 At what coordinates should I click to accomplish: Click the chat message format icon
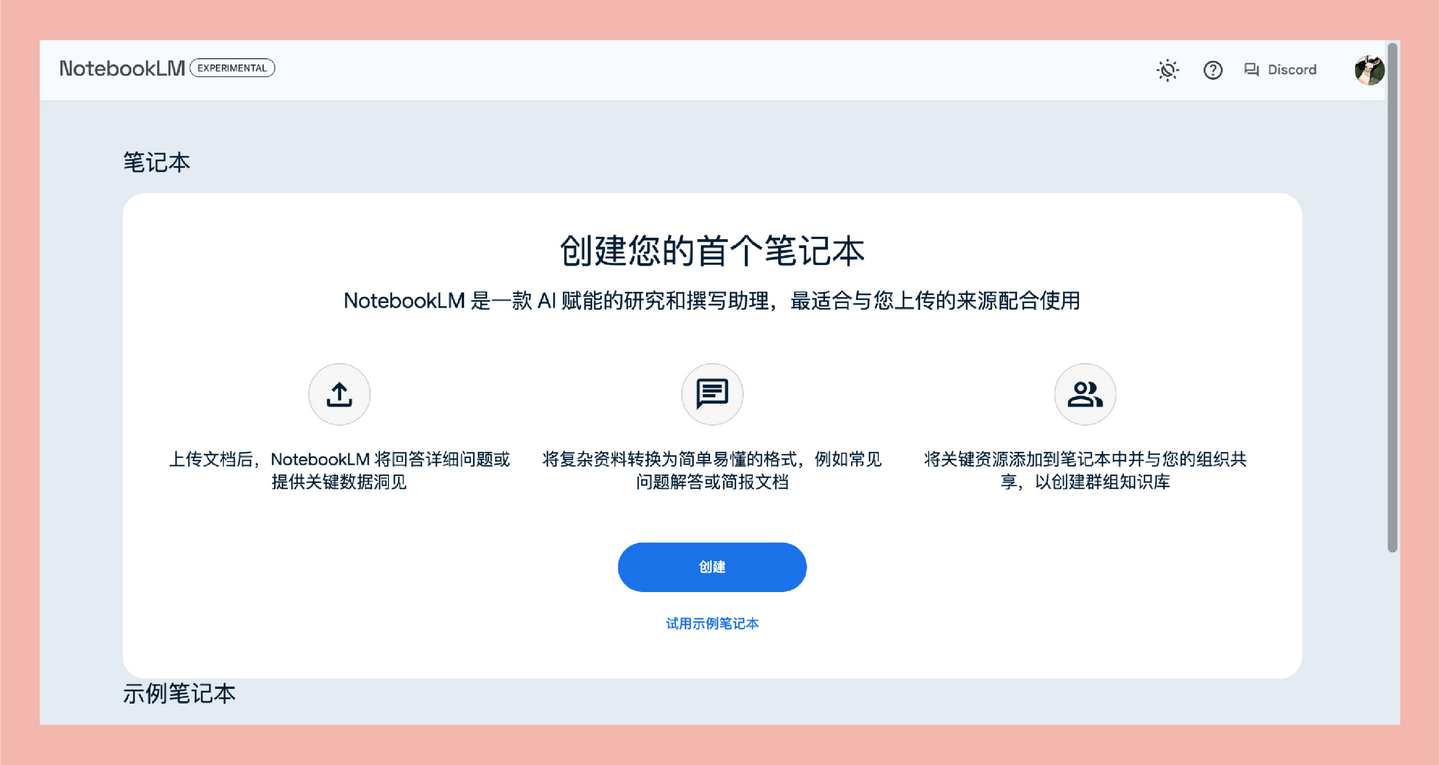point(712,394)
